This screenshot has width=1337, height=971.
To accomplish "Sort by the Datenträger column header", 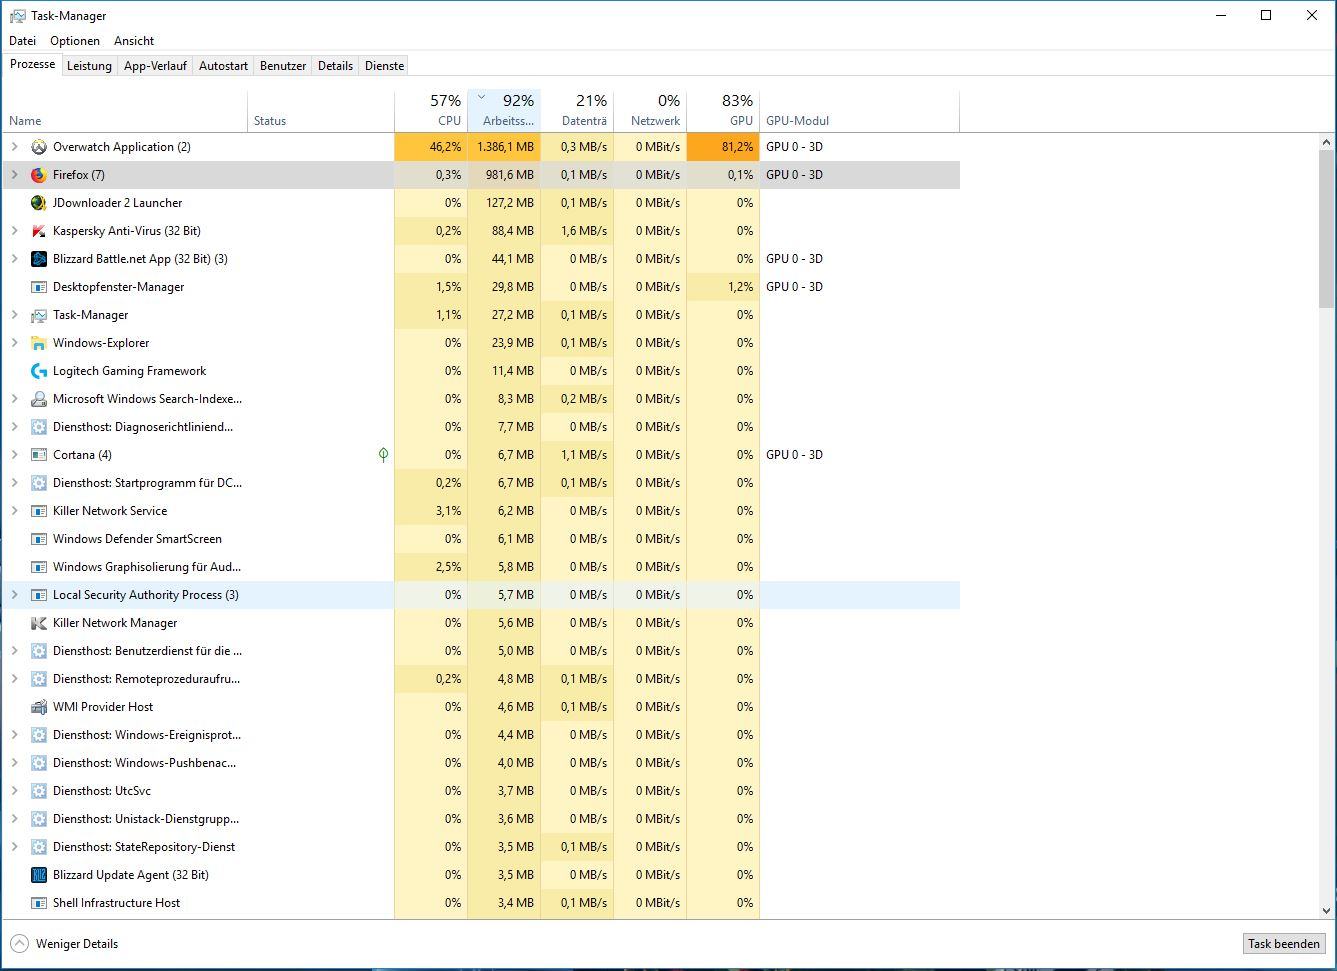I will (577, 110).
